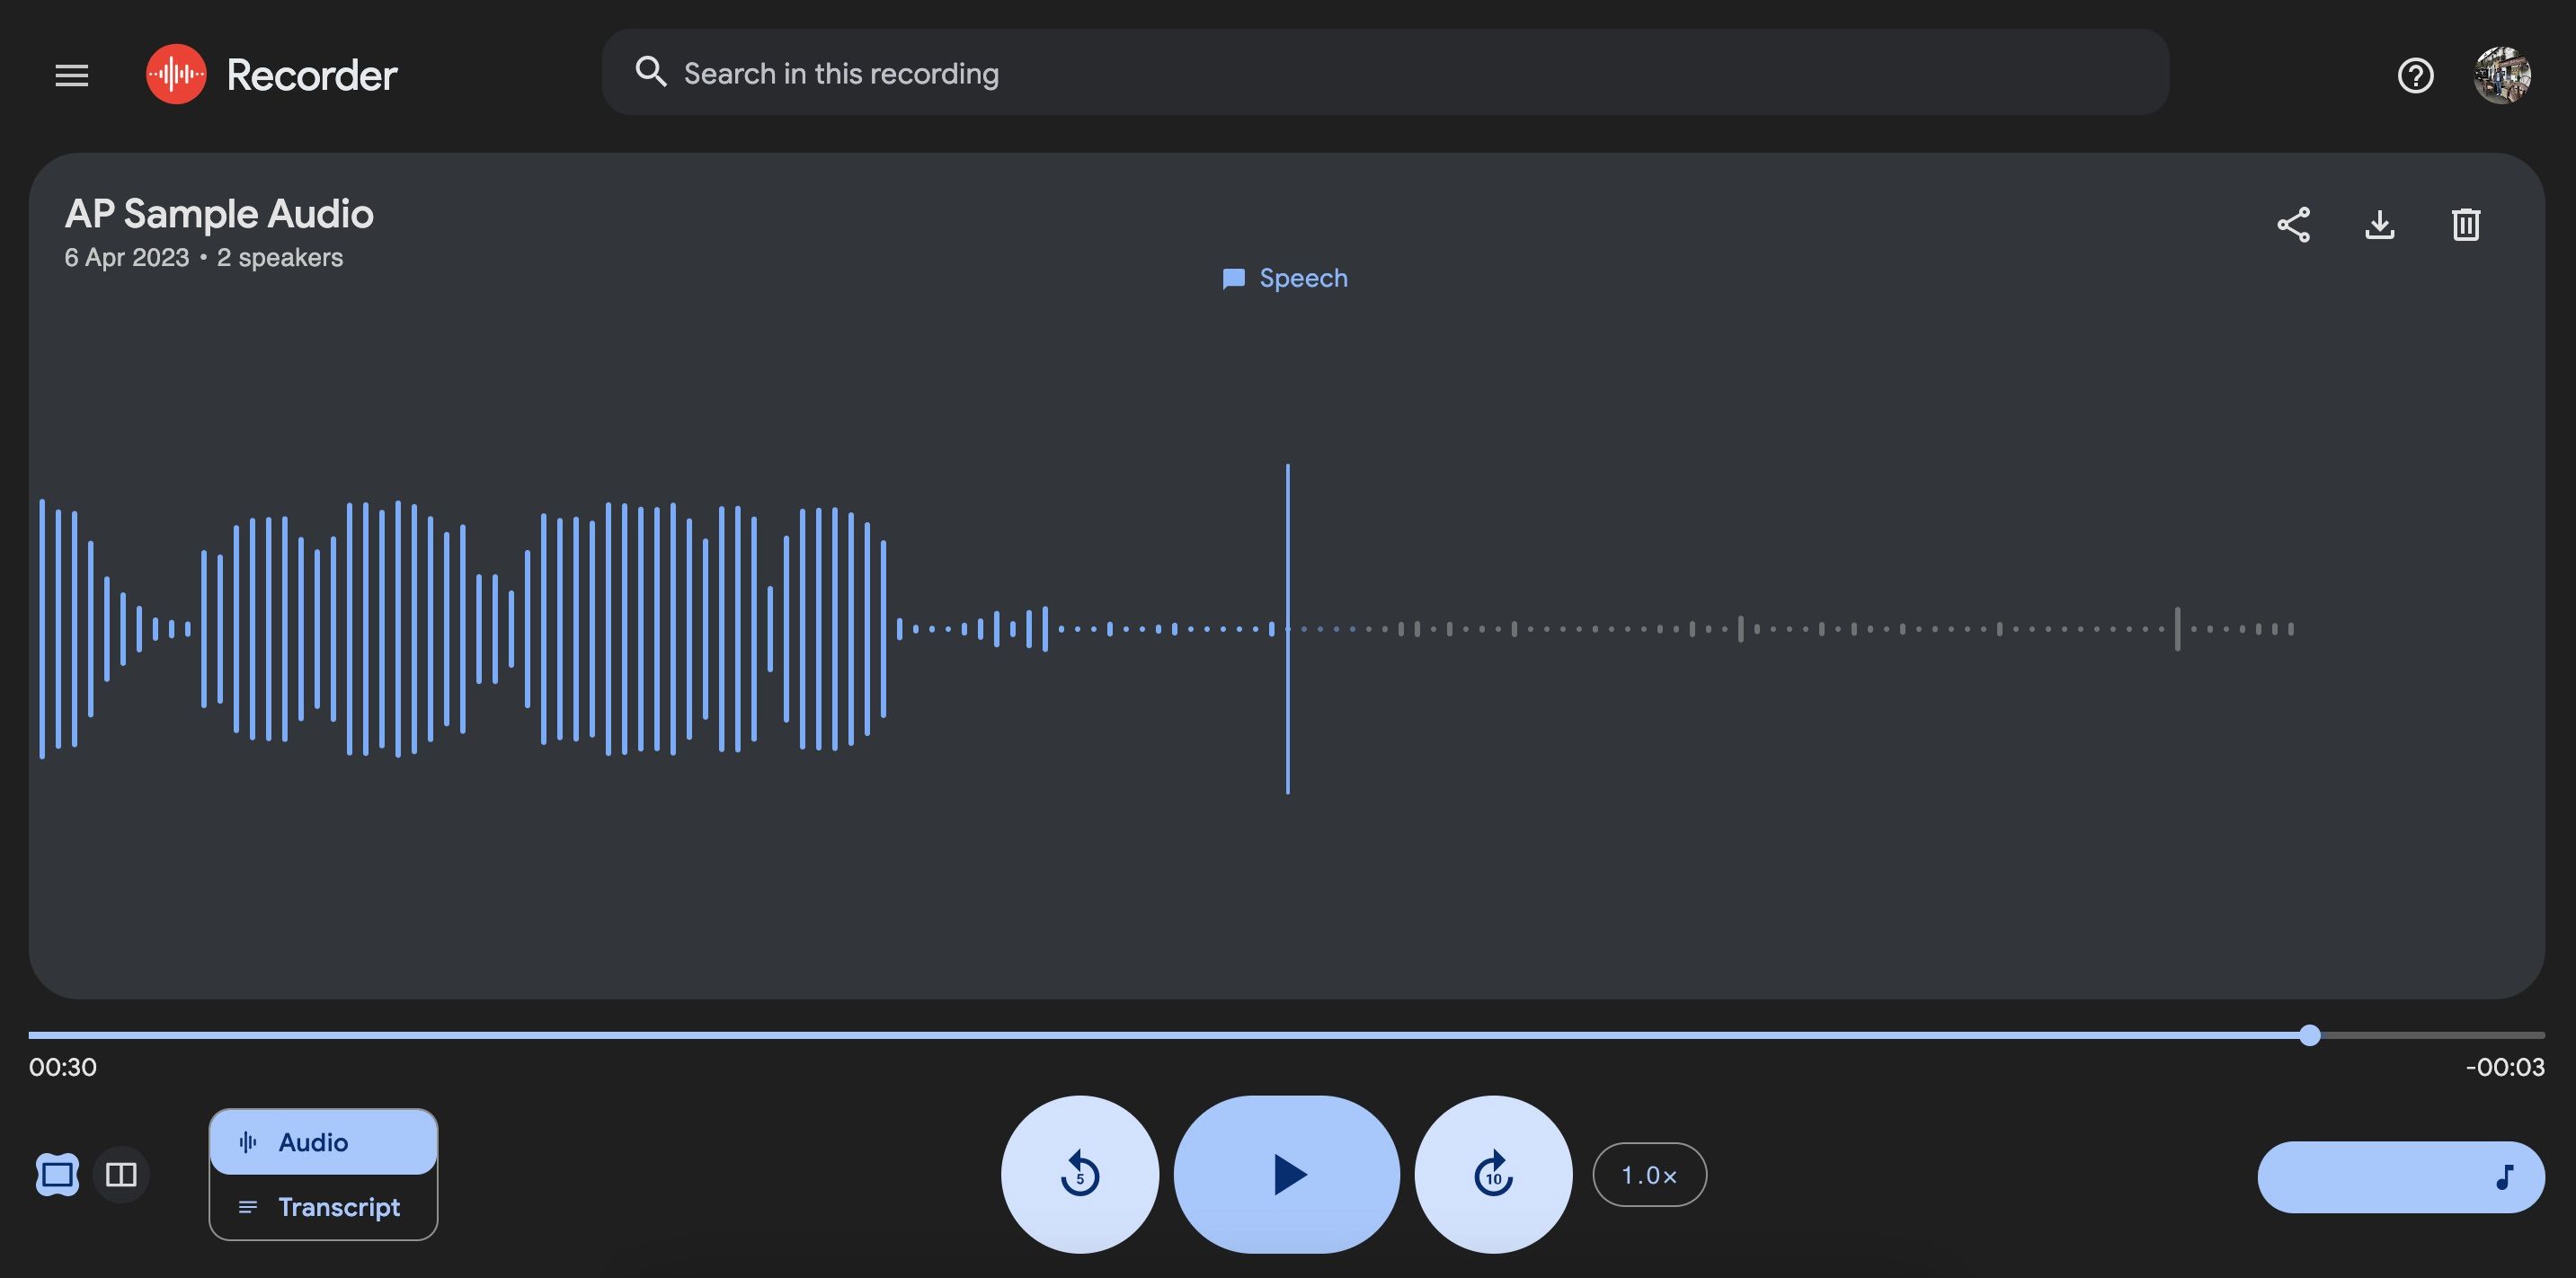The width and height of the screenshot is (2576, 1278).
Task: Rewind 5 seconds with the replay control
Action: [1080, 1175]
